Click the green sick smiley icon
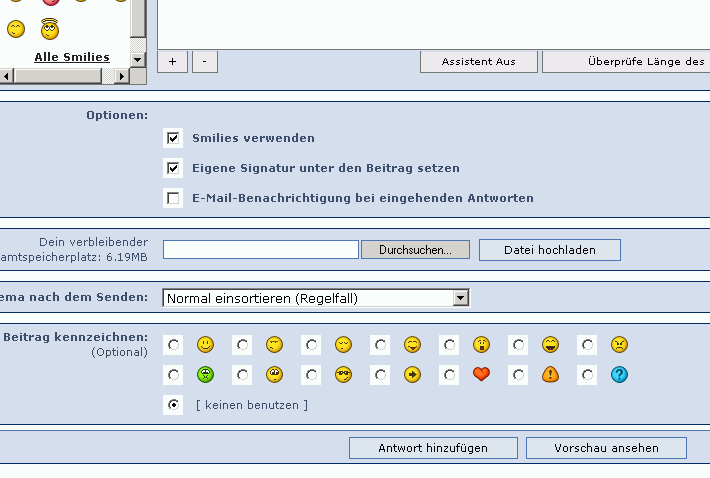This screenshot has width=710, height=478. point(205,375)
